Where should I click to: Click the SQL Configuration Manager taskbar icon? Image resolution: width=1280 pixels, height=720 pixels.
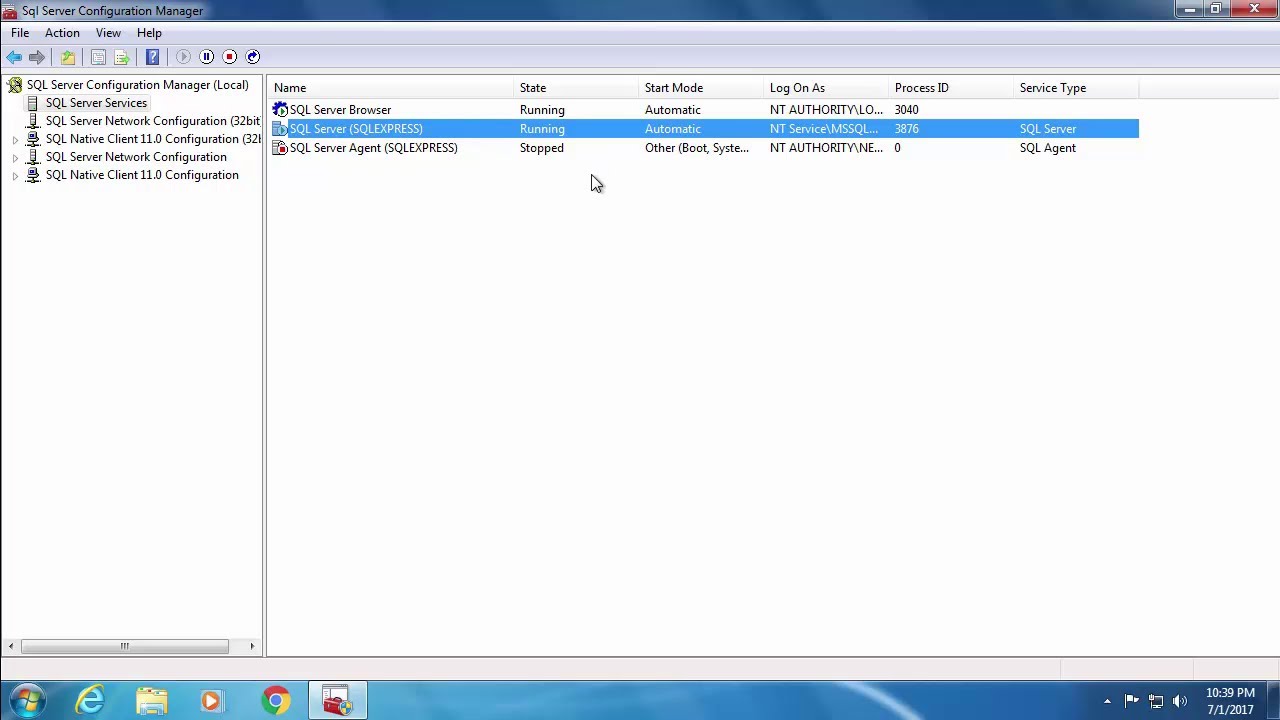pos(337,701)
